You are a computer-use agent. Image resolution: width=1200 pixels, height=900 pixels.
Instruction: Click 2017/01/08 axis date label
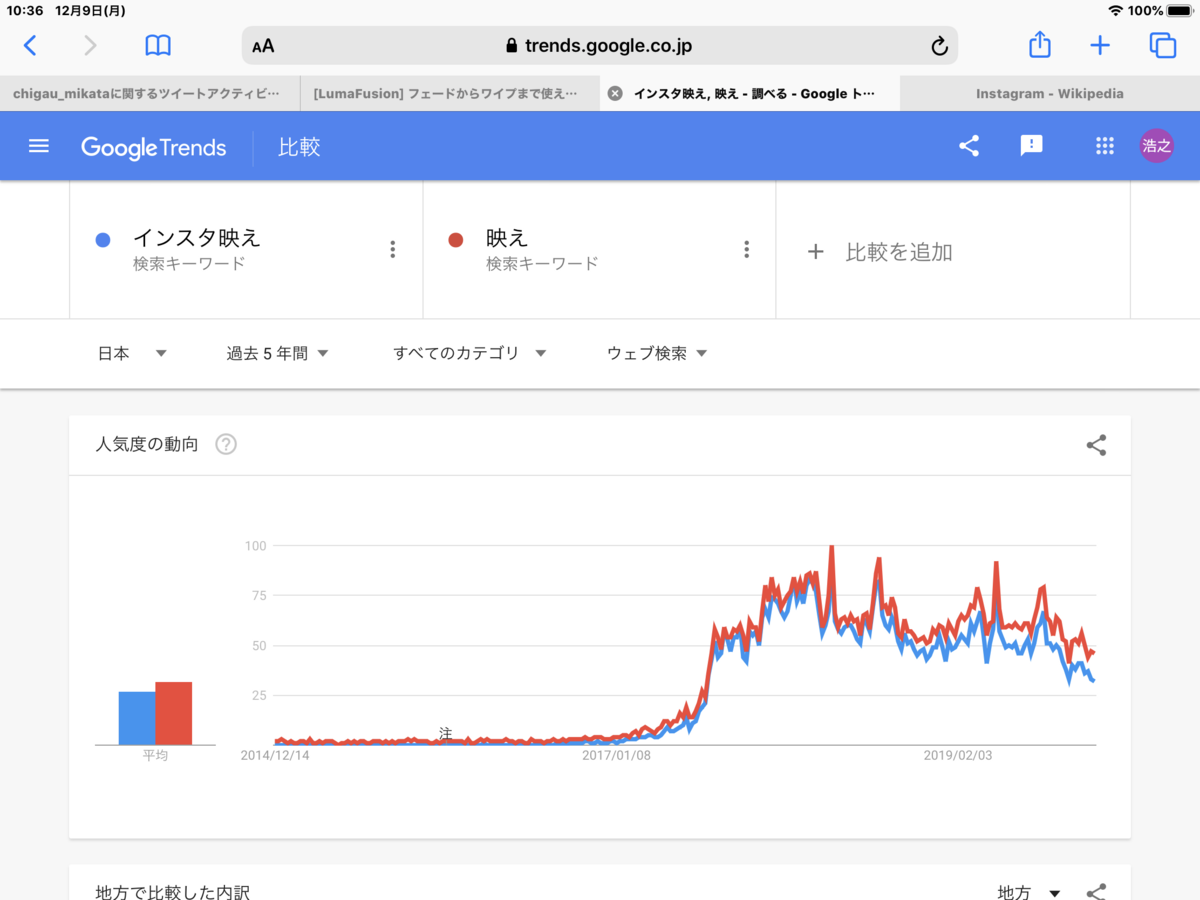click(x=617, y=756)
